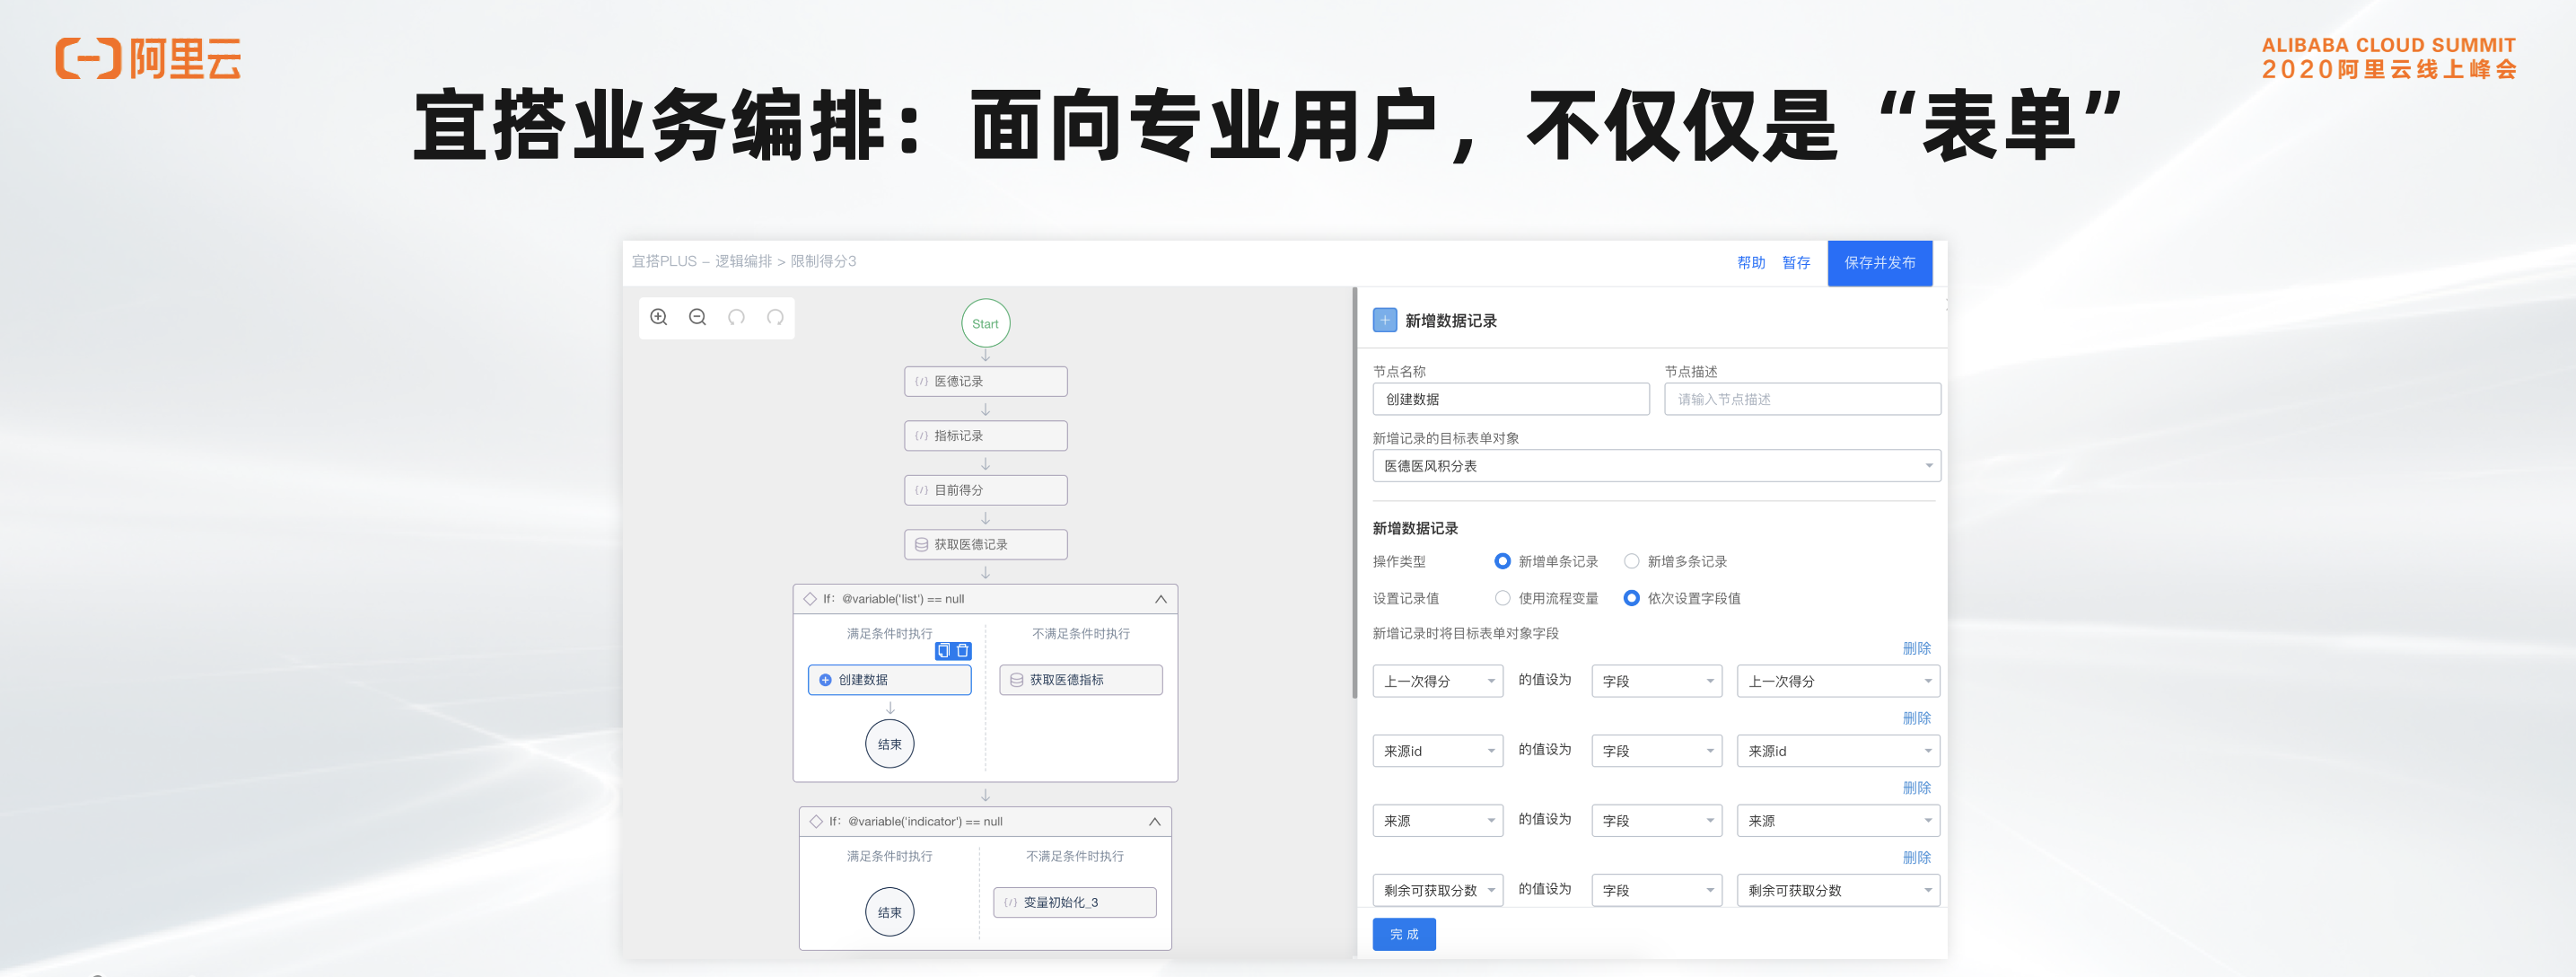Open 医德医风积分表 target form dropdown
This screenshot has width=2576, height=977.
click(1655, 466)
